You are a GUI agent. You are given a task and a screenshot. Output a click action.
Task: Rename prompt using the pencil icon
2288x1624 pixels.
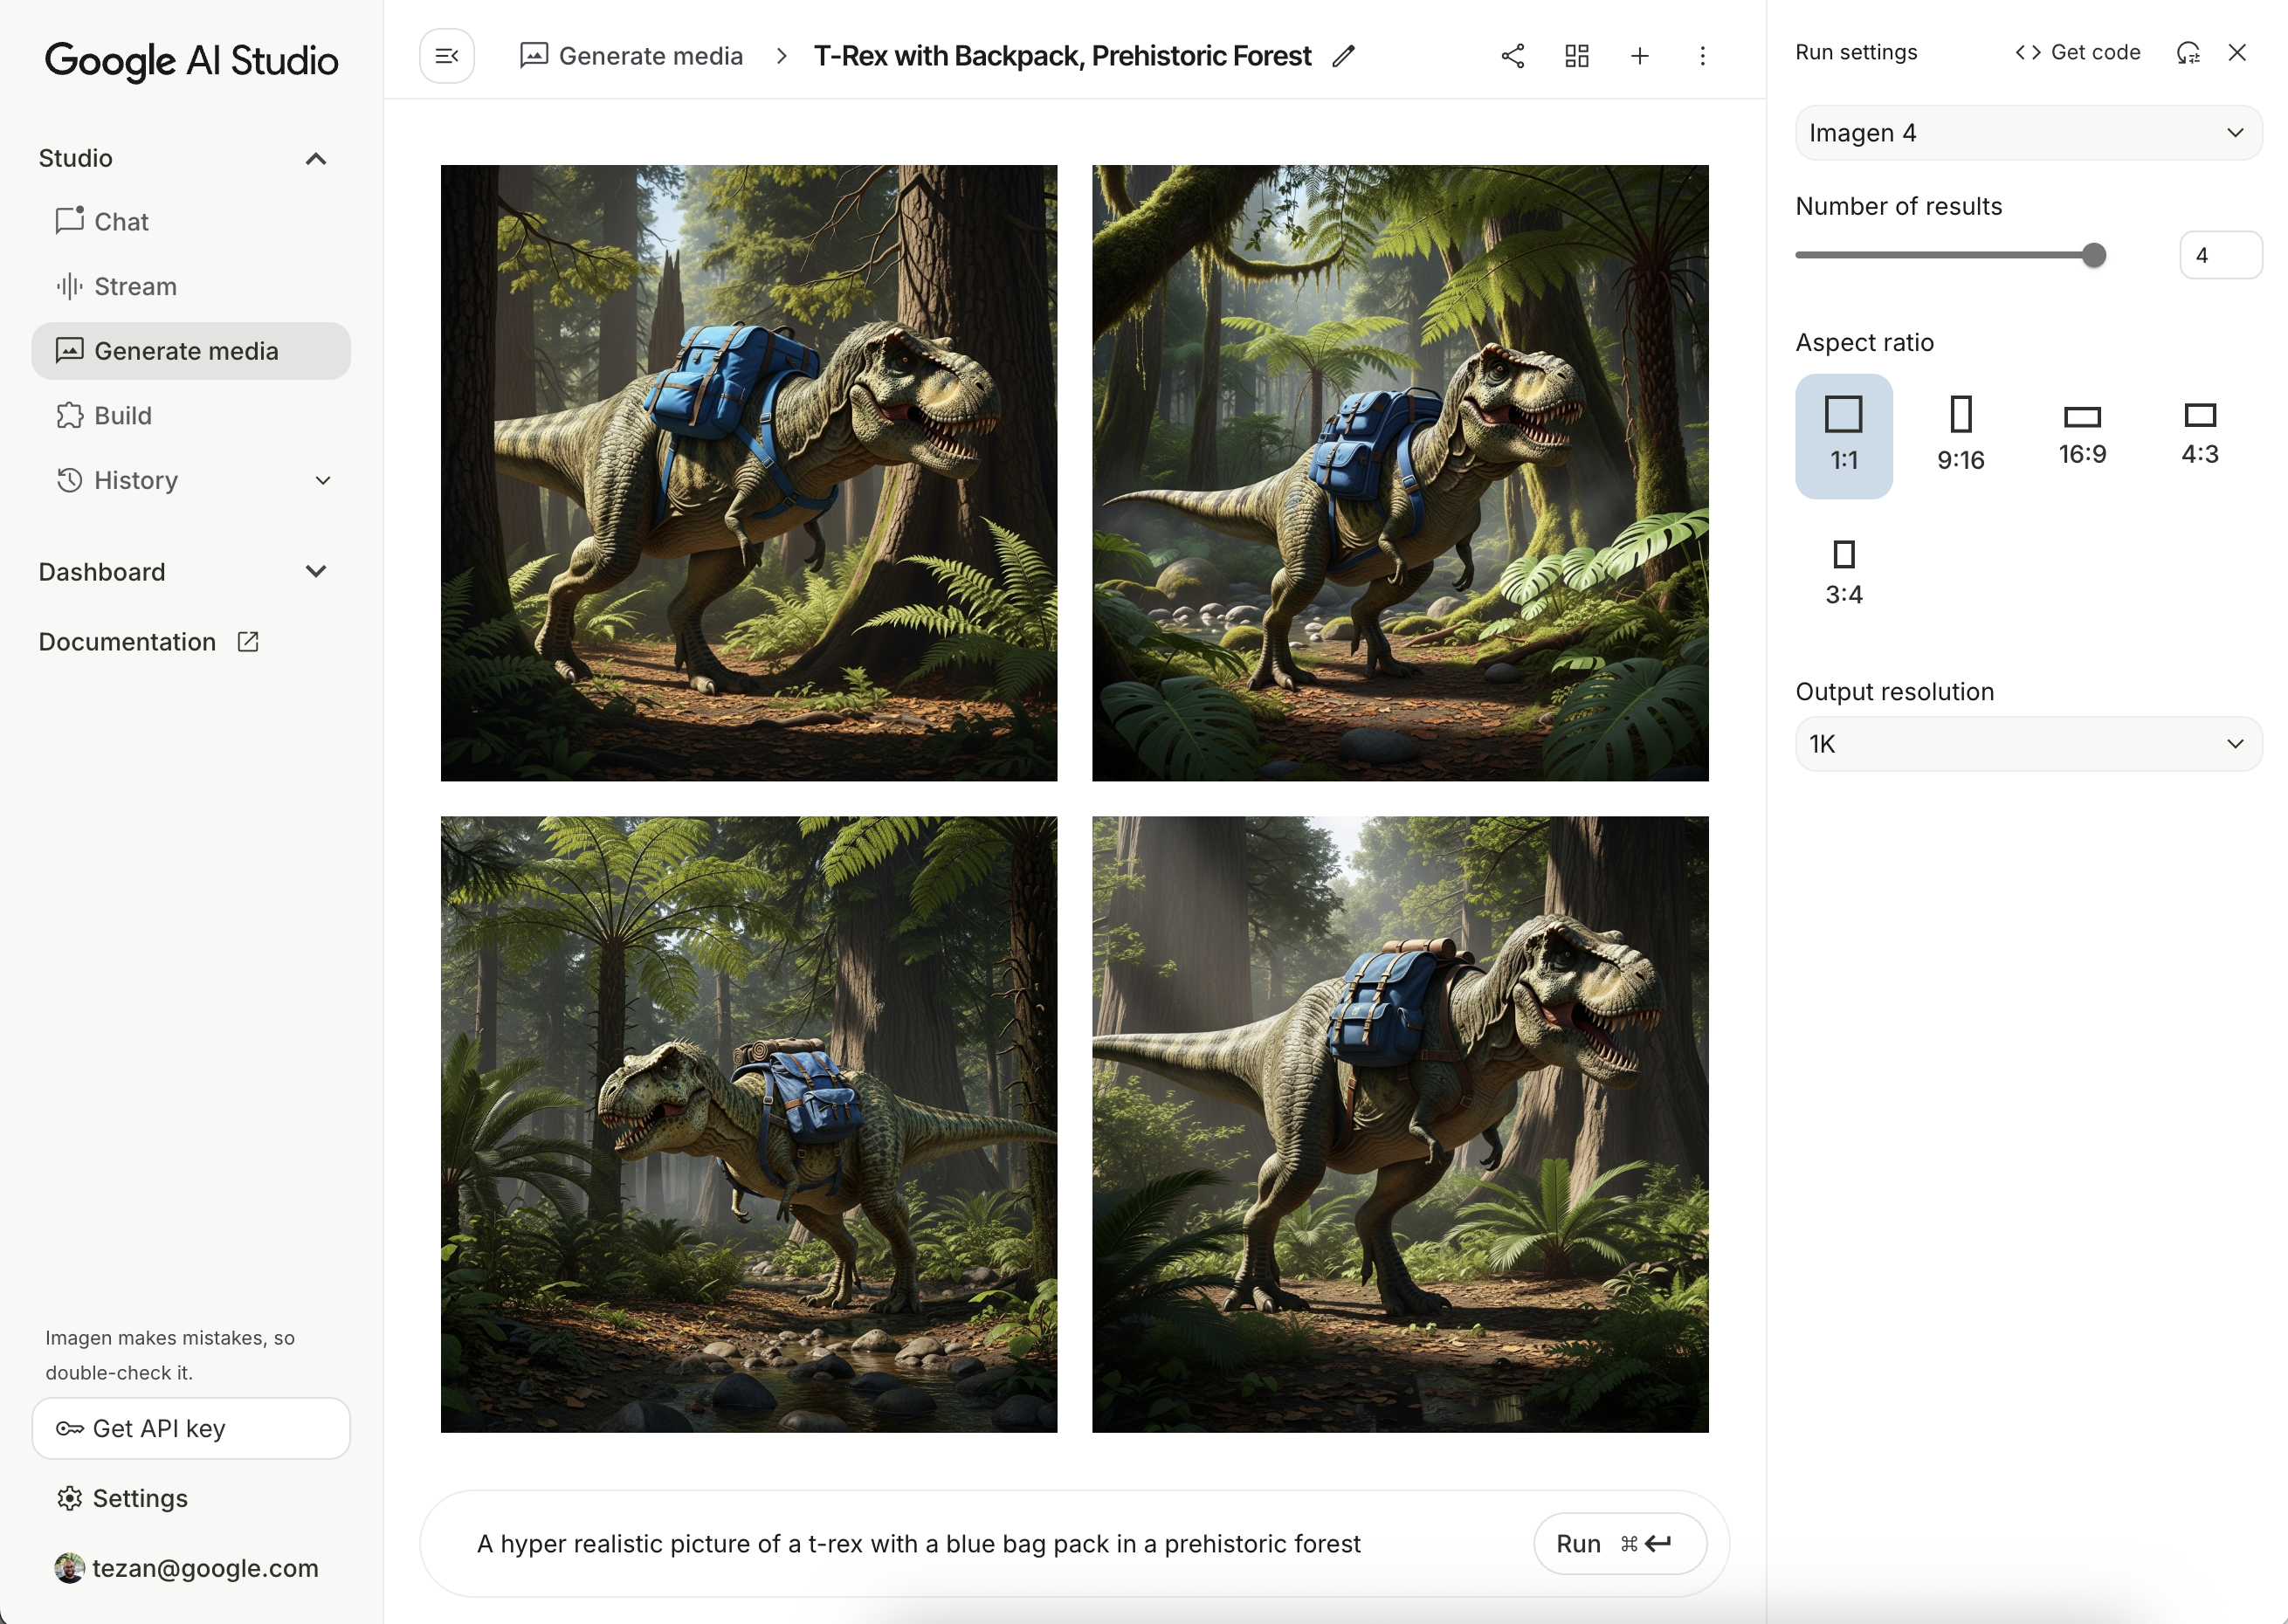click(1343, 57)
